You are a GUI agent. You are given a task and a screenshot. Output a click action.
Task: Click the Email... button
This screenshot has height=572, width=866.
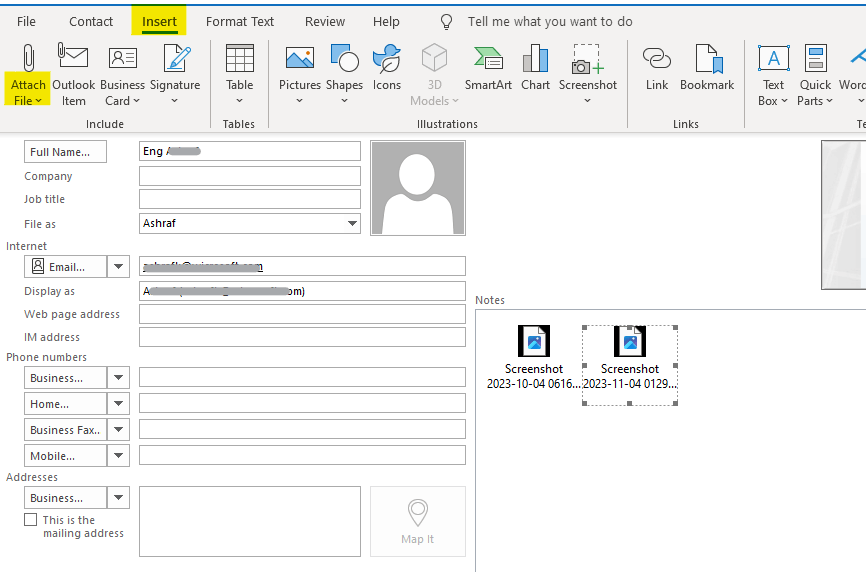tap(65, 267)
